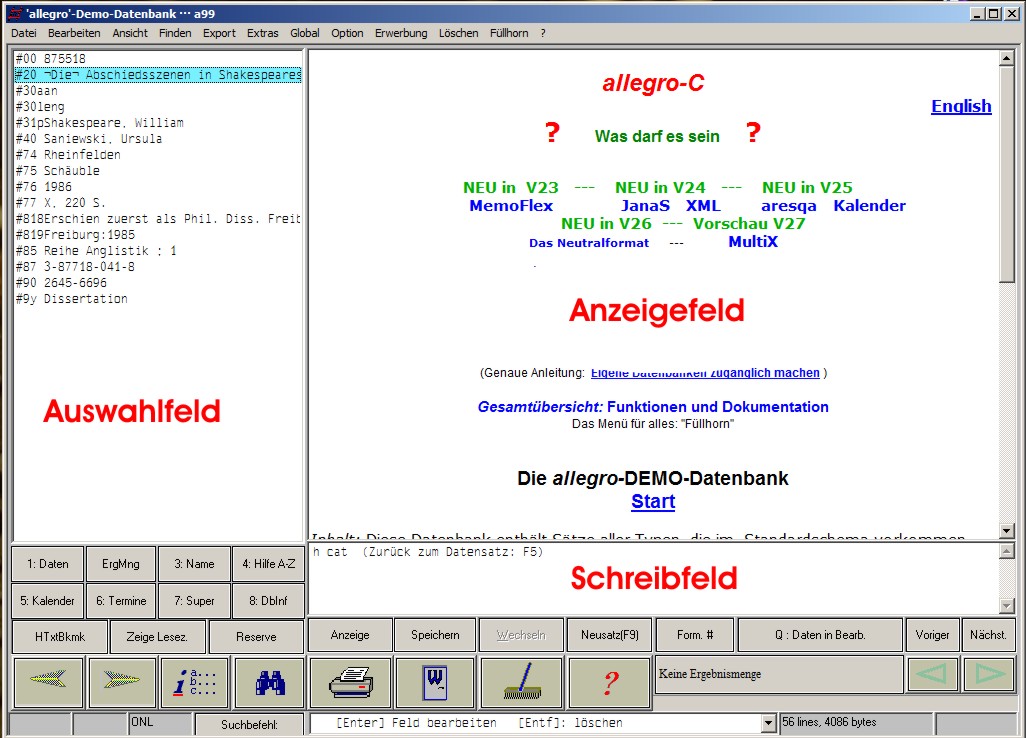The image size is (1026, 738).
Task: Follow the Start link
Action: (653, 501)
